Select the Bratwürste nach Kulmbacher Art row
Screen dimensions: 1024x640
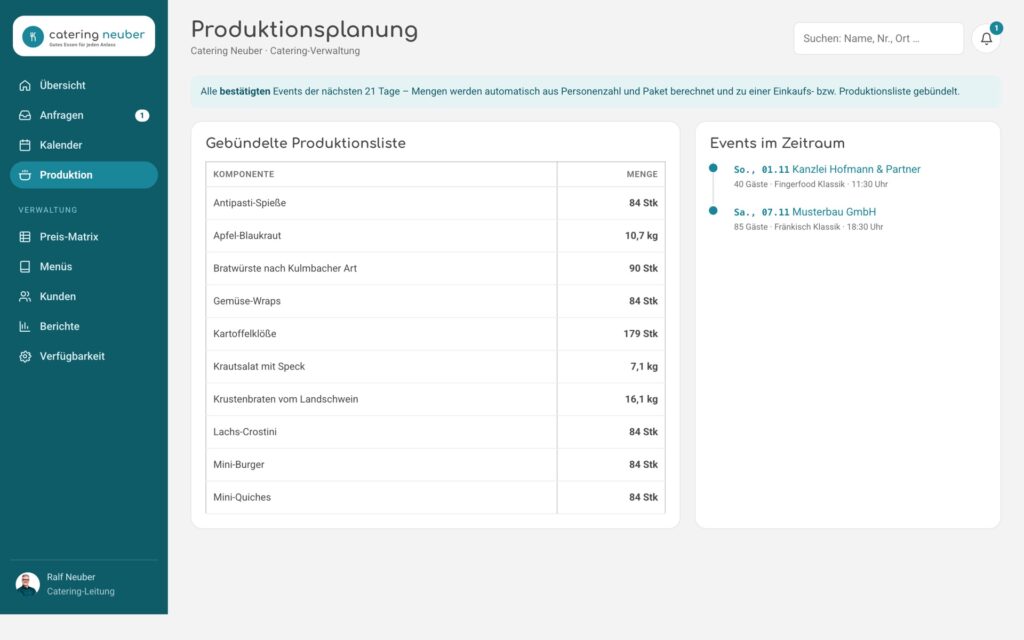coord(435,268)
